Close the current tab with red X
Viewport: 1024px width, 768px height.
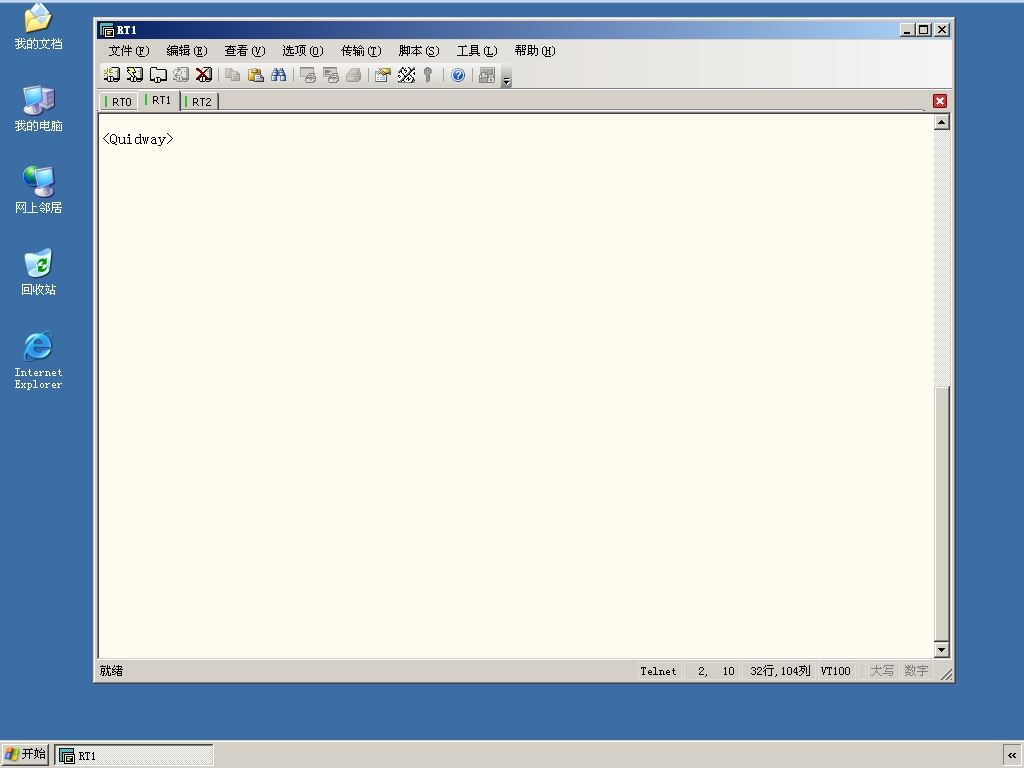coord(940,101)
